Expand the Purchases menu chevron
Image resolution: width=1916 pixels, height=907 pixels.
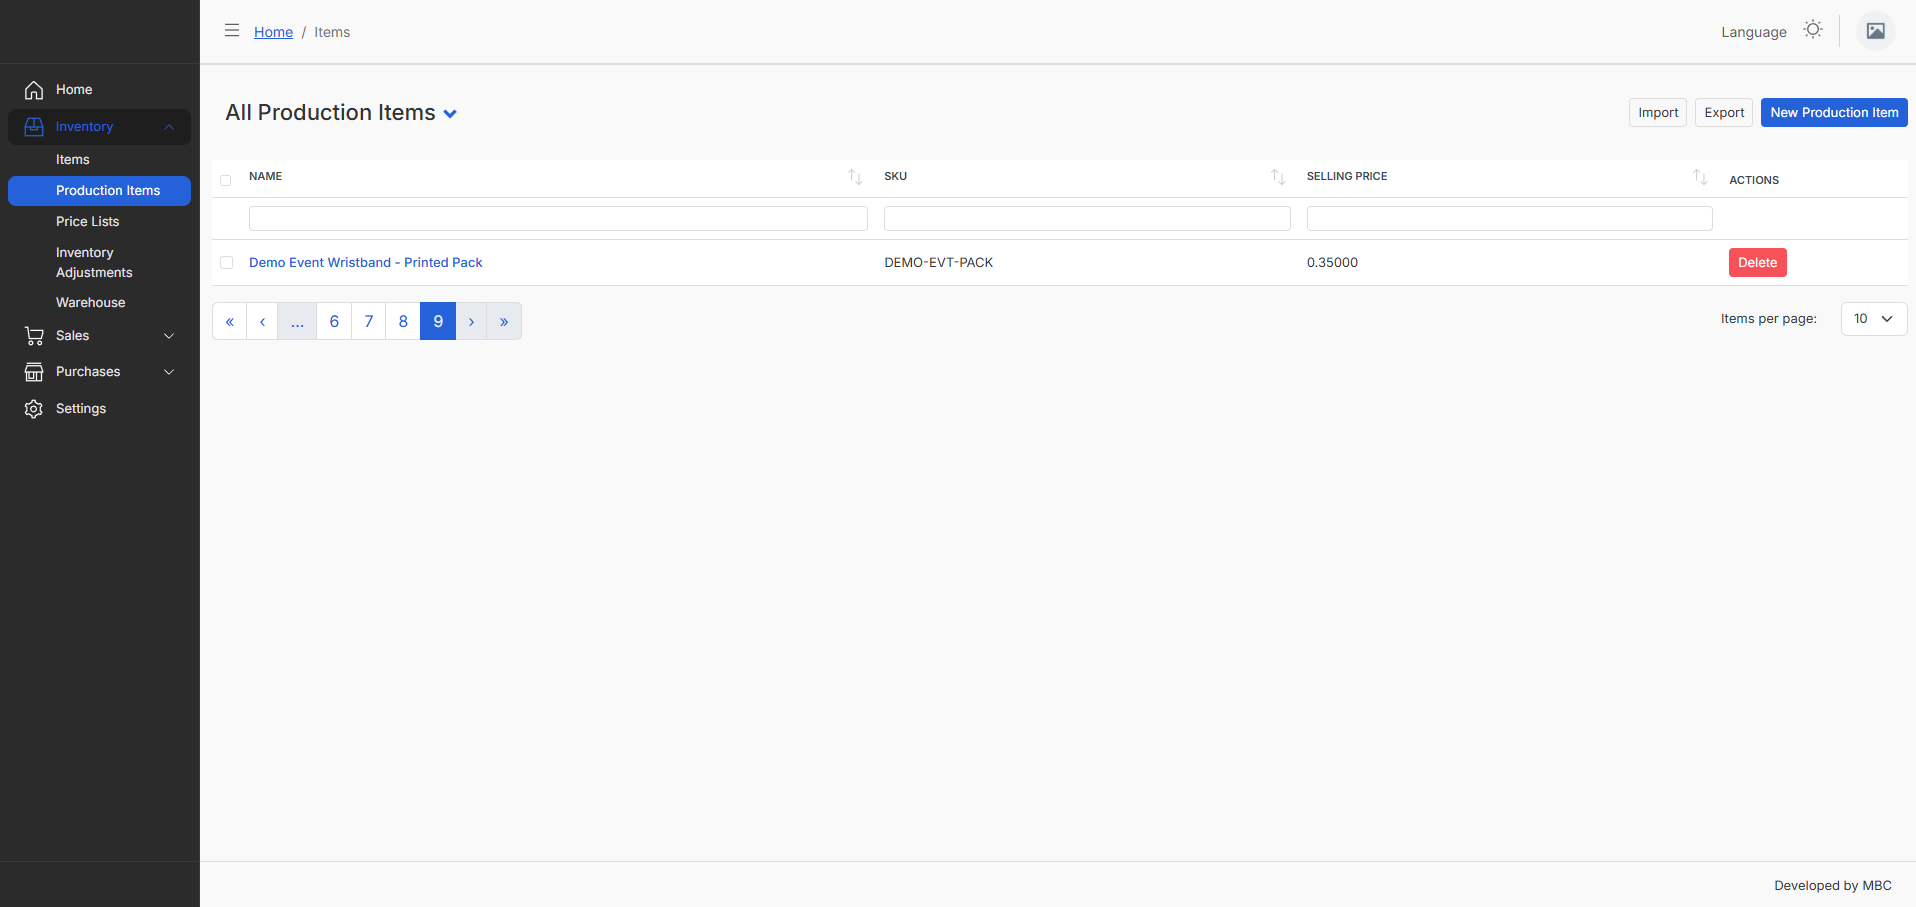click(169, 372)
